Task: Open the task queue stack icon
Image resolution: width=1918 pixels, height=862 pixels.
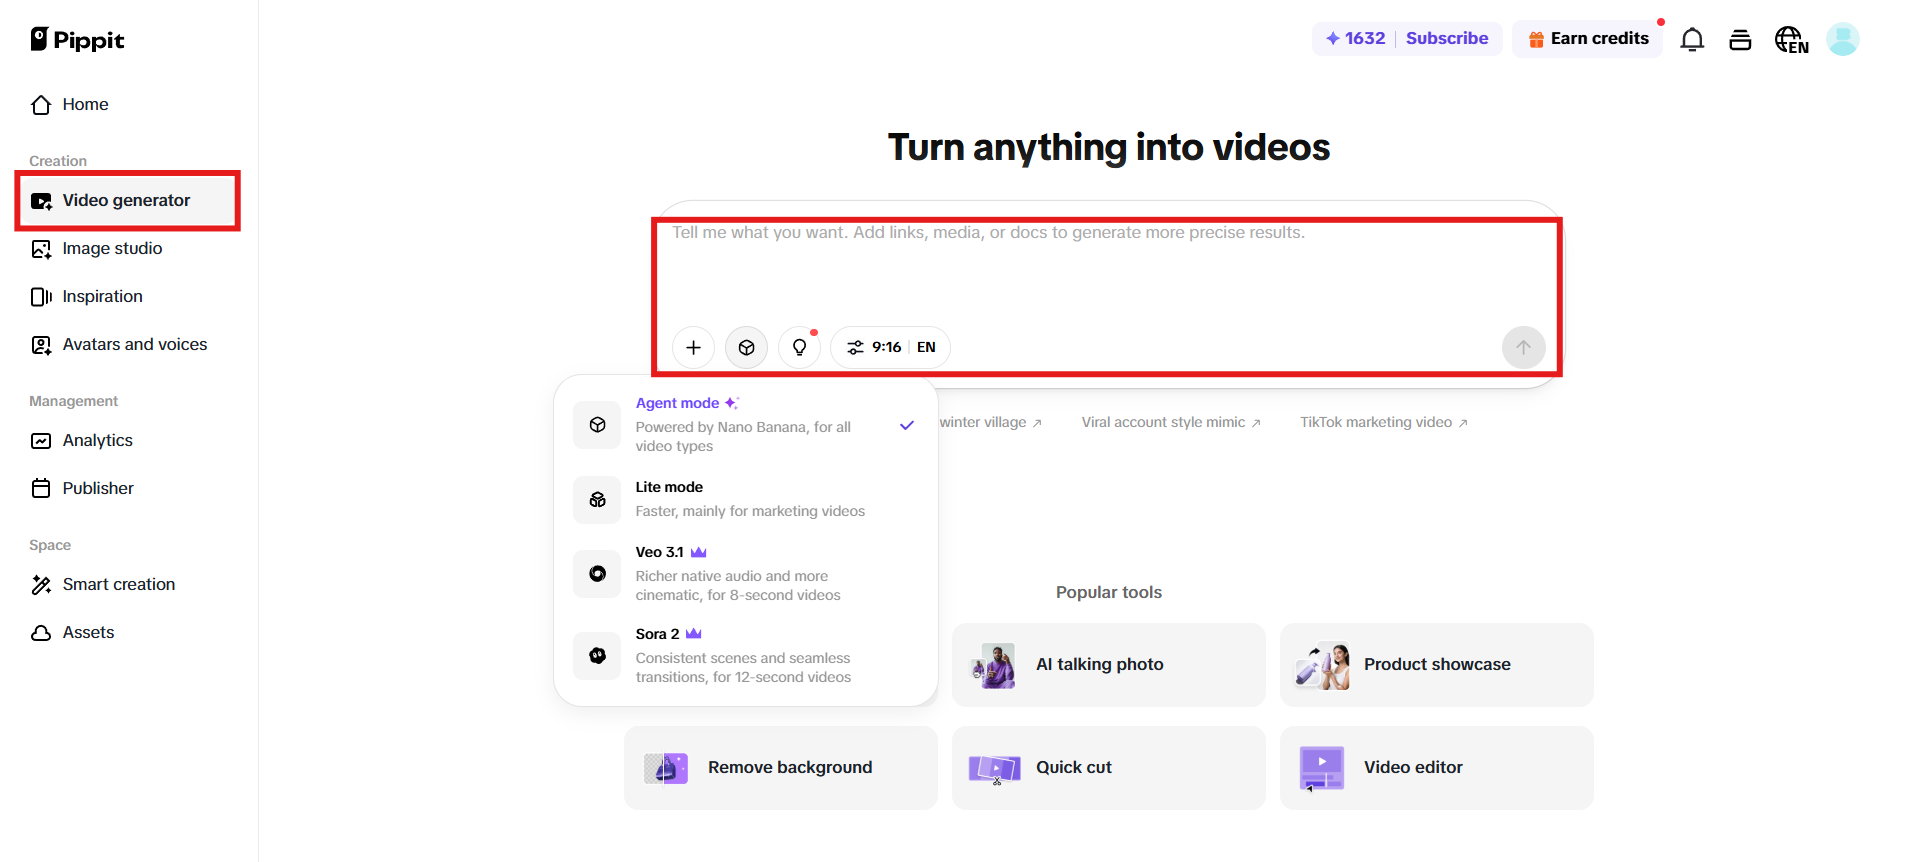Action: [x=1740, y=40]
